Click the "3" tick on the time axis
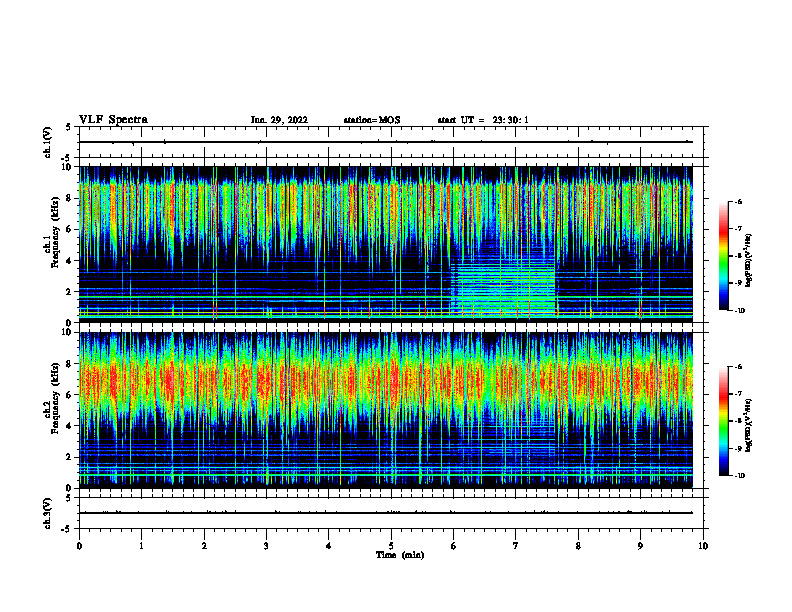The height and width of the screenshot is (612, 792). (266, 546)
